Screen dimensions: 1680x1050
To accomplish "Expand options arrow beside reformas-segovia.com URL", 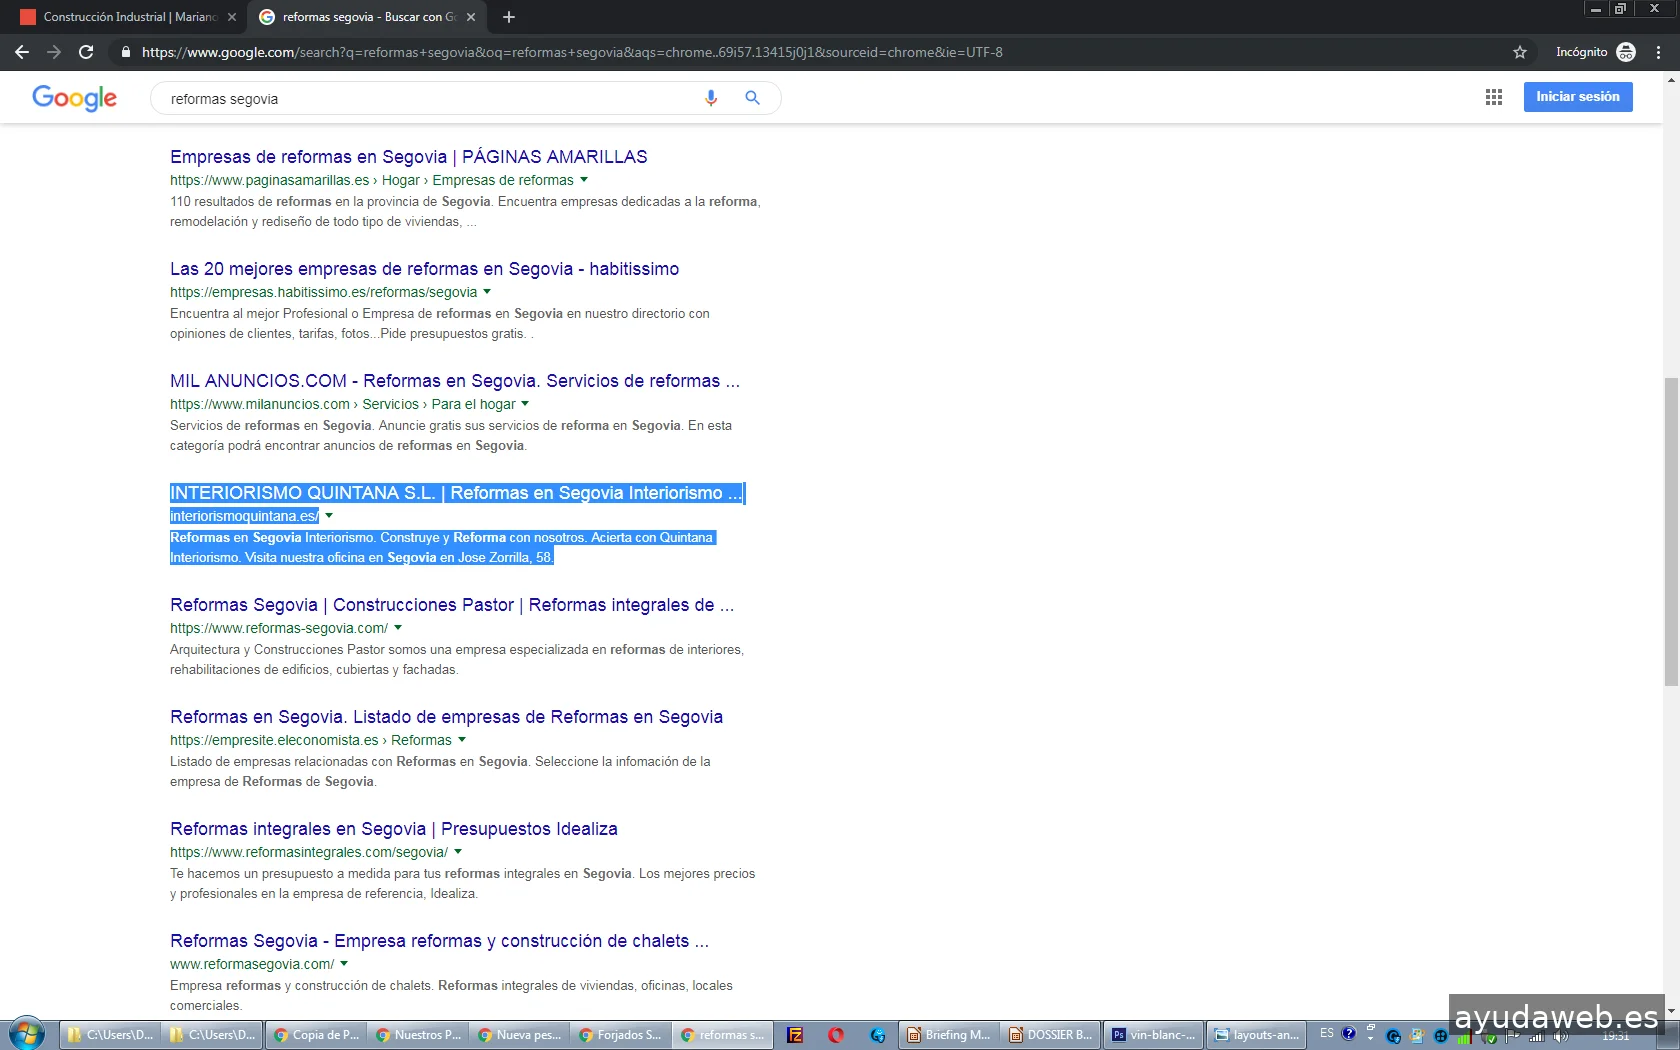I will (x=398, y=628).
